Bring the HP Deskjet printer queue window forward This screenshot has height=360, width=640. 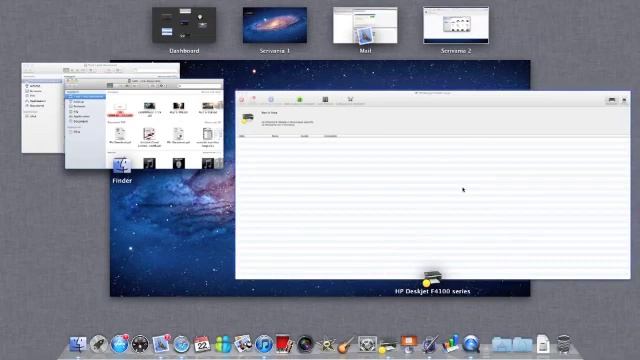tap(433, 185)
